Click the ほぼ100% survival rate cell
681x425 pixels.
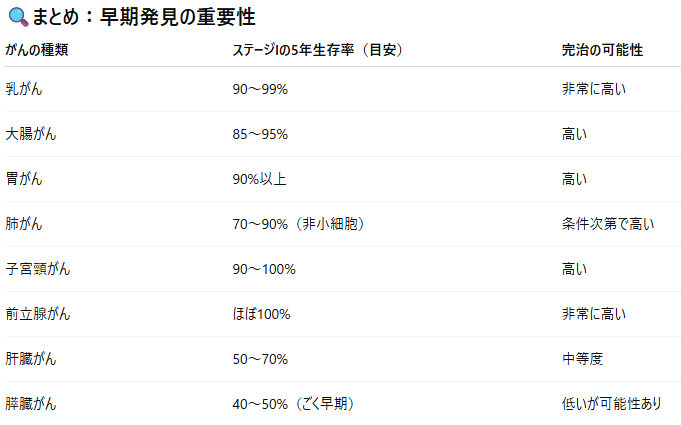click(x=261, y=314)
